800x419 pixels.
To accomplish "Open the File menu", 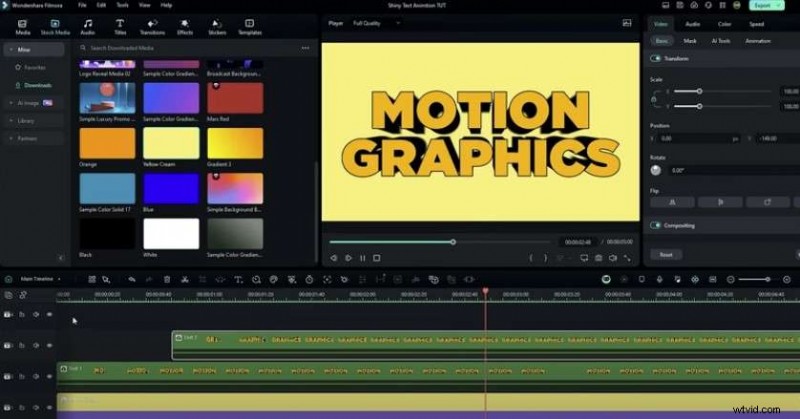I will (x=82, y=5).
